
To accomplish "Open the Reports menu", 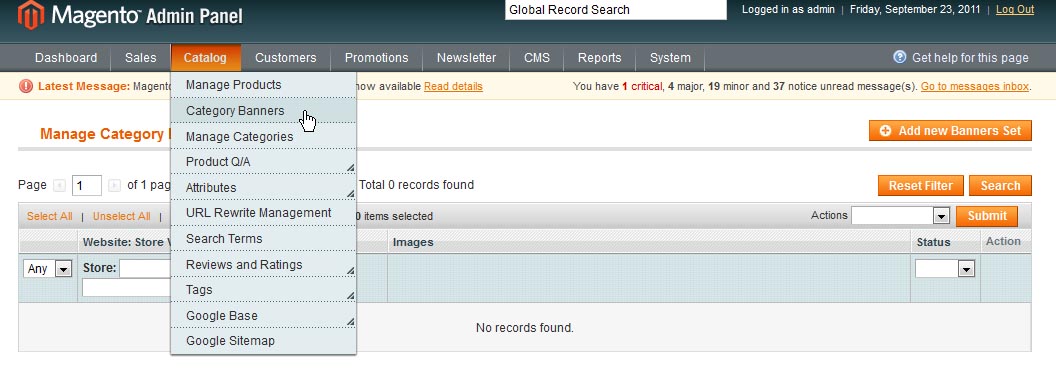I will pos(599,58).
